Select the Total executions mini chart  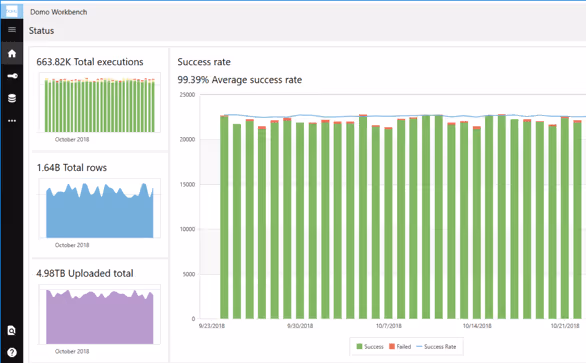[100, 103]
